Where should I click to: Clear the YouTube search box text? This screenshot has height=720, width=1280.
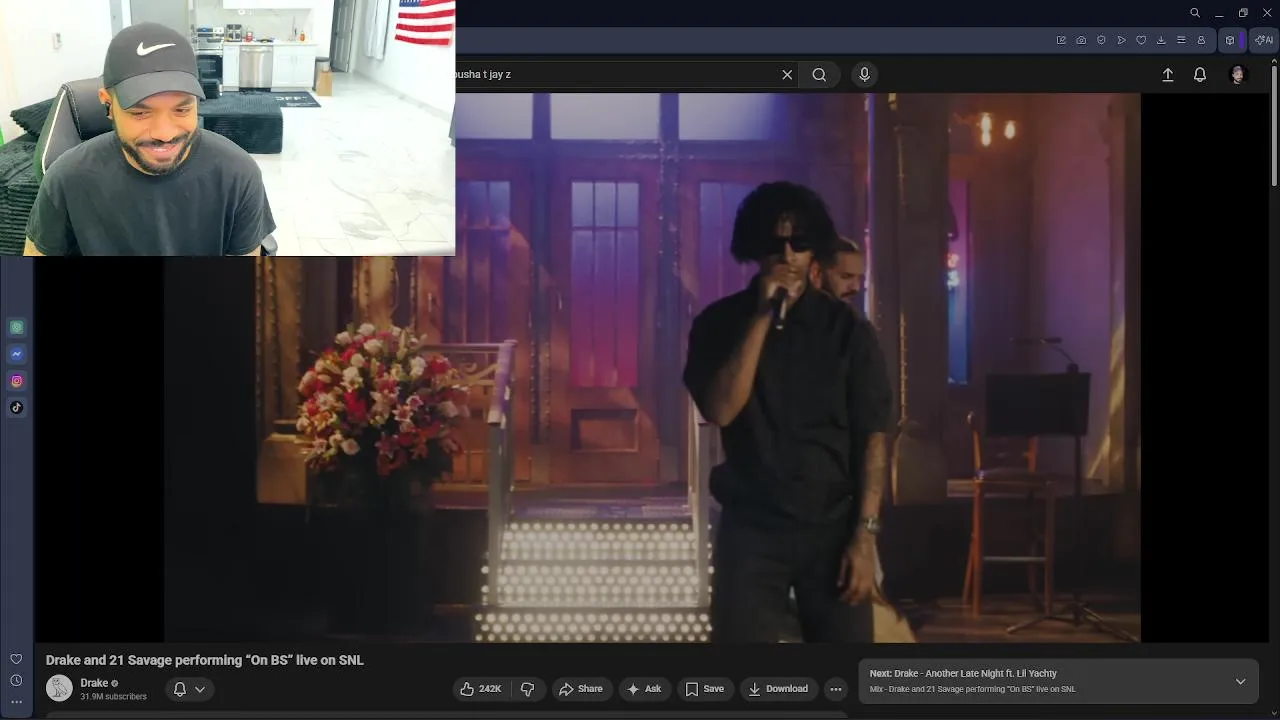coord(787,74)
